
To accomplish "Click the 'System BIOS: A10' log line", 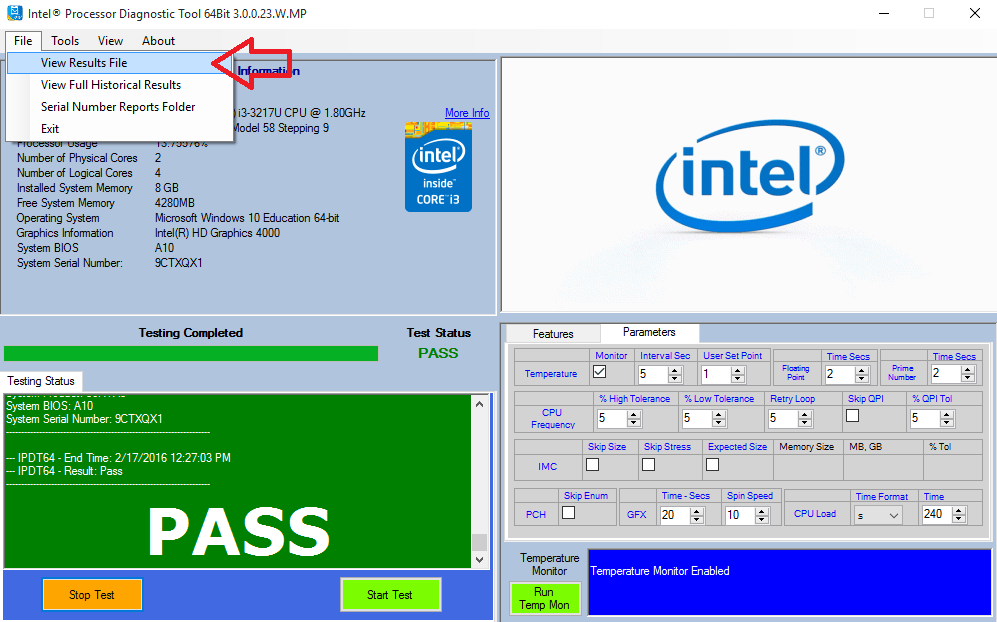I will pos(50,406).
